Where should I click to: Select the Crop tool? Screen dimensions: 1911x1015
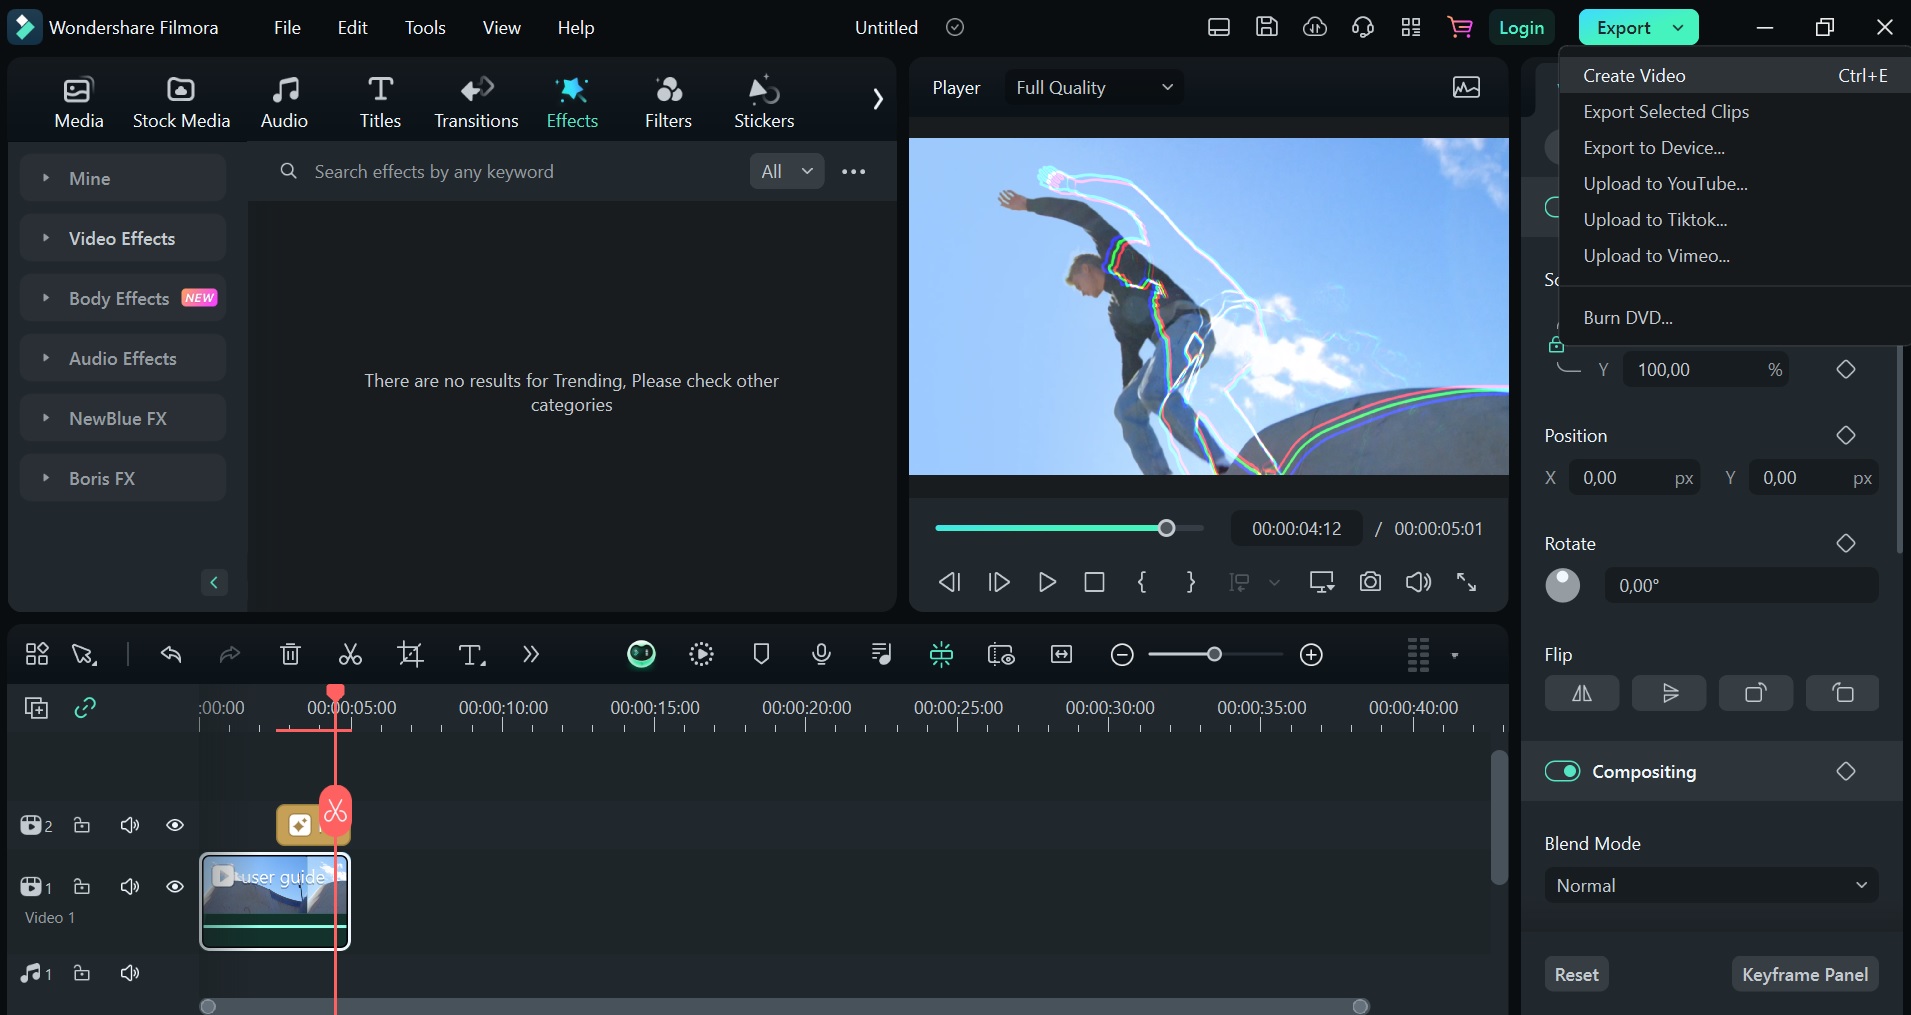pyautogui.click(x=410, y=655)
